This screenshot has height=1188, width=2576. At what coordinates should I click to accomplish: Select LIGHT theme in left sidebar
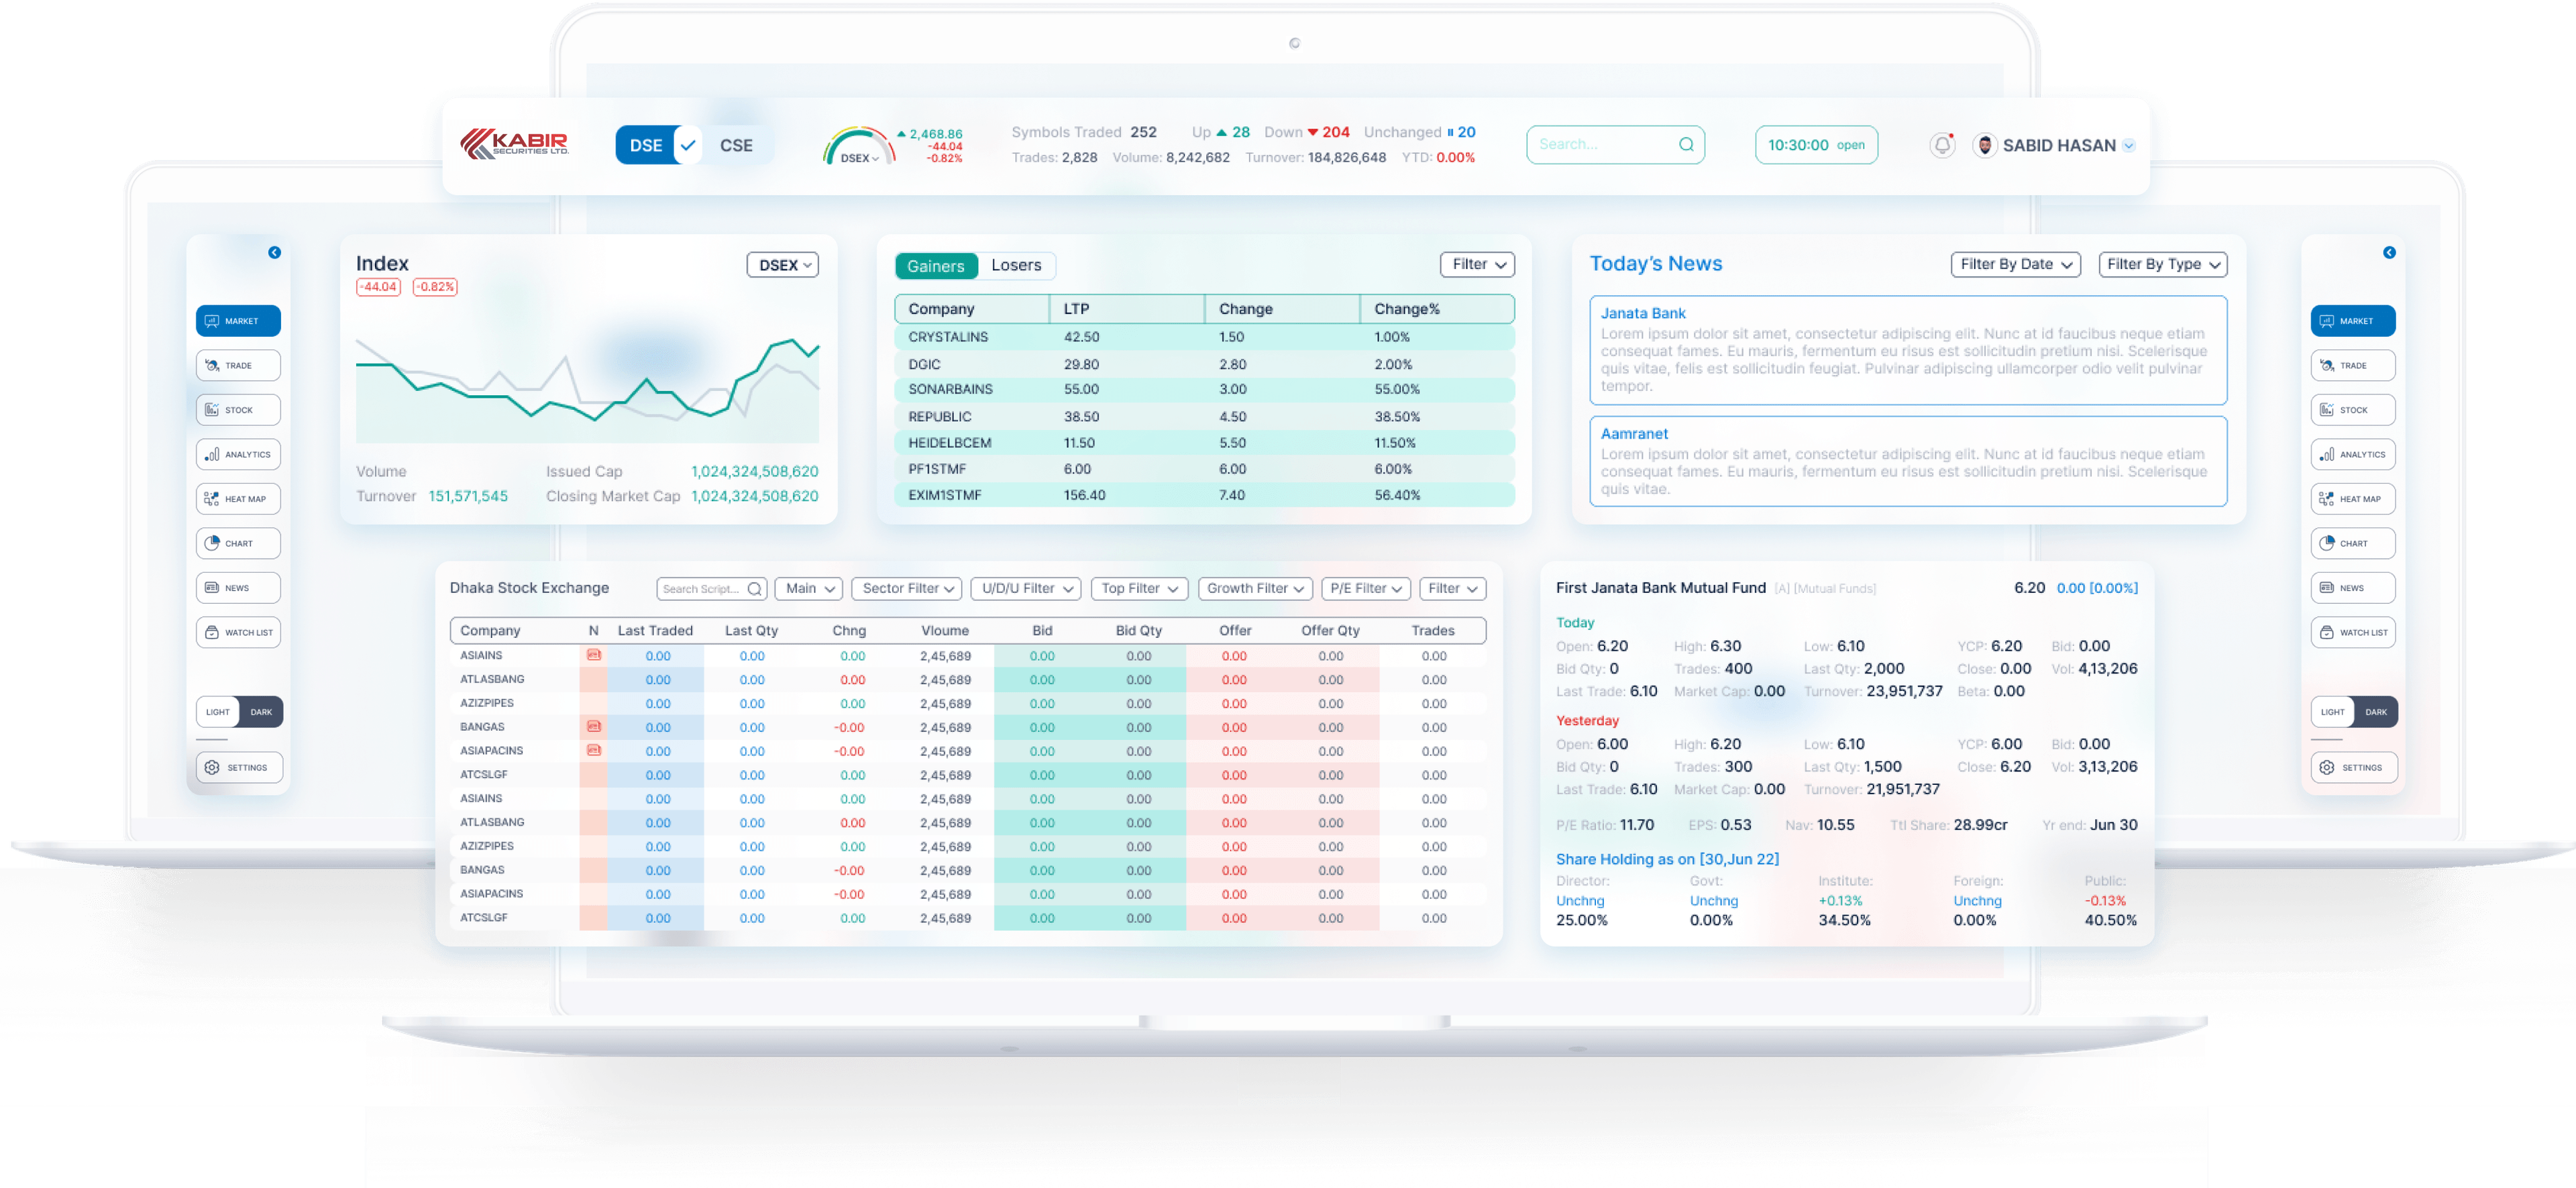tap(218, 713)
